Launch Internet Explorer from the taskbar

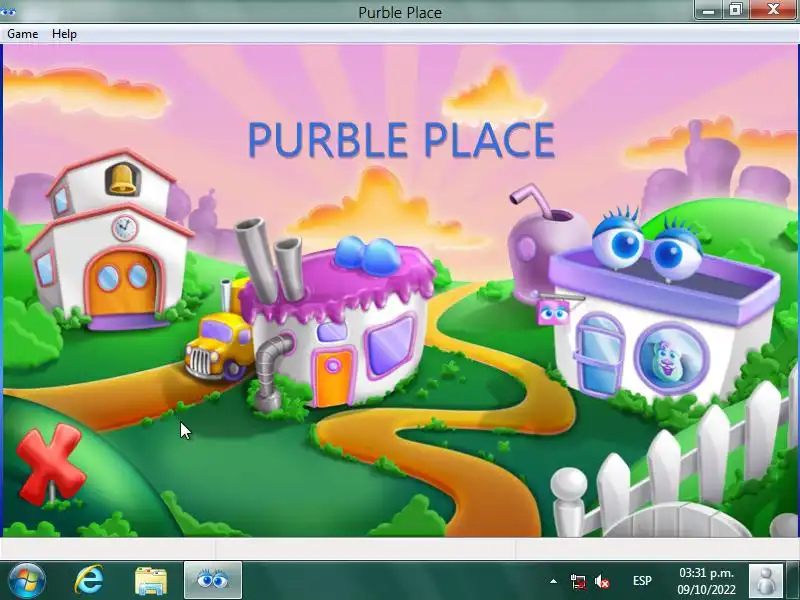89,581
